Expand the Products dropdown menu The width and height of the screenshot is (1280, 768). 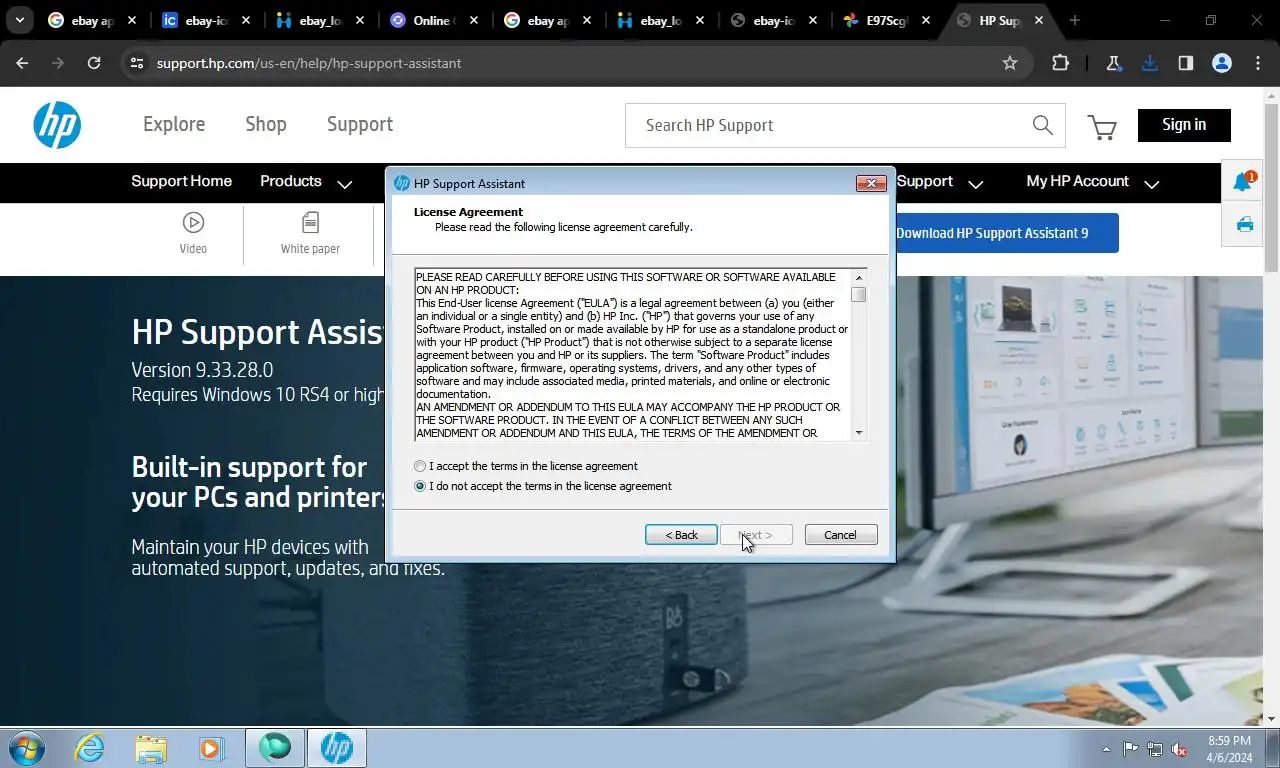click(306, 182)
